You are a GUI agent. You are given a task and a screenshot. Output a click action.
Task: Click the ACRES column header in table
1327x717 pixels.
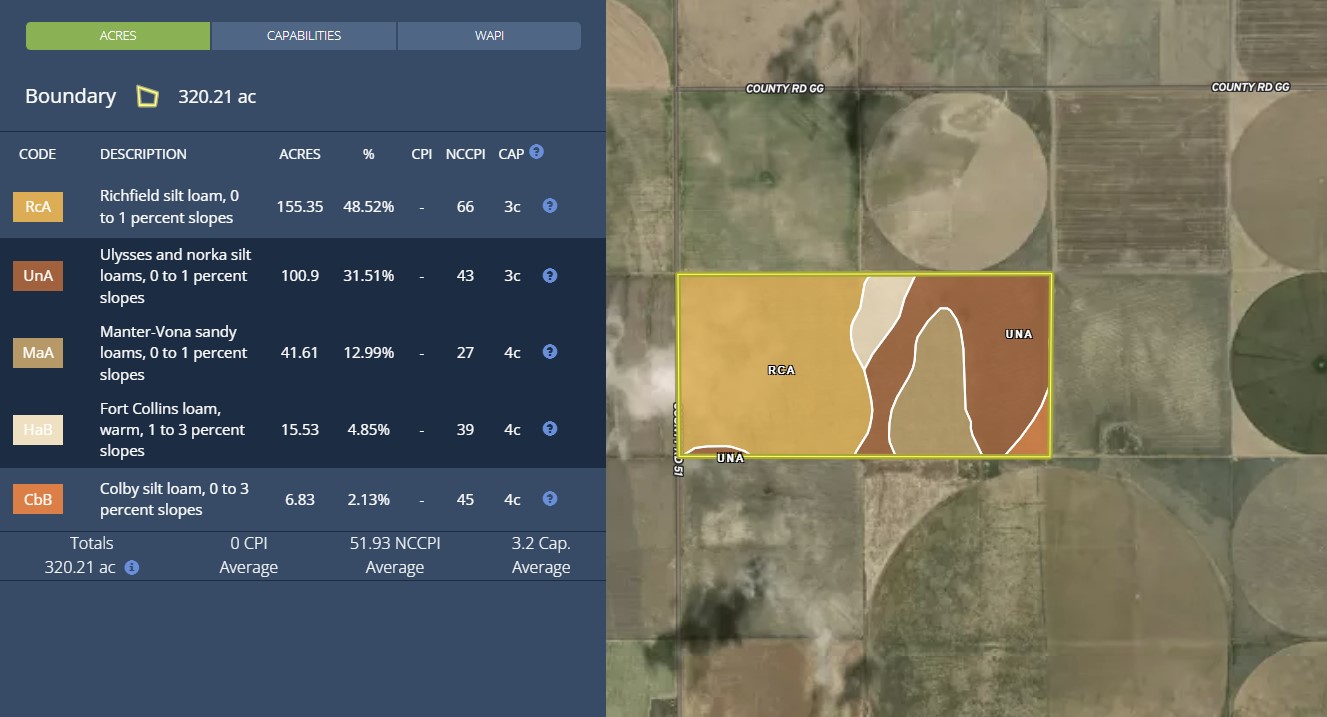[299, 154]
